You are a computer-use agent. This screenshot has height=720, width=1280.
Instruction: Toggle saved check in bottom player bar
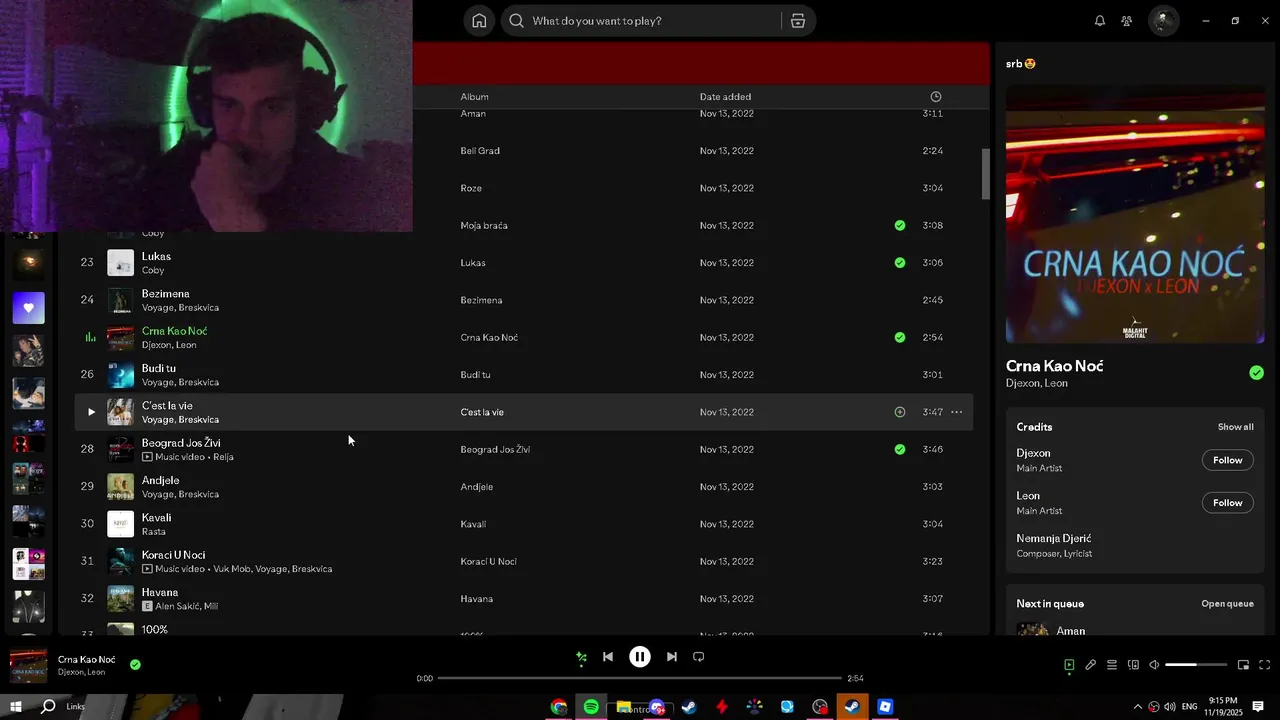[x=135, y=664]
